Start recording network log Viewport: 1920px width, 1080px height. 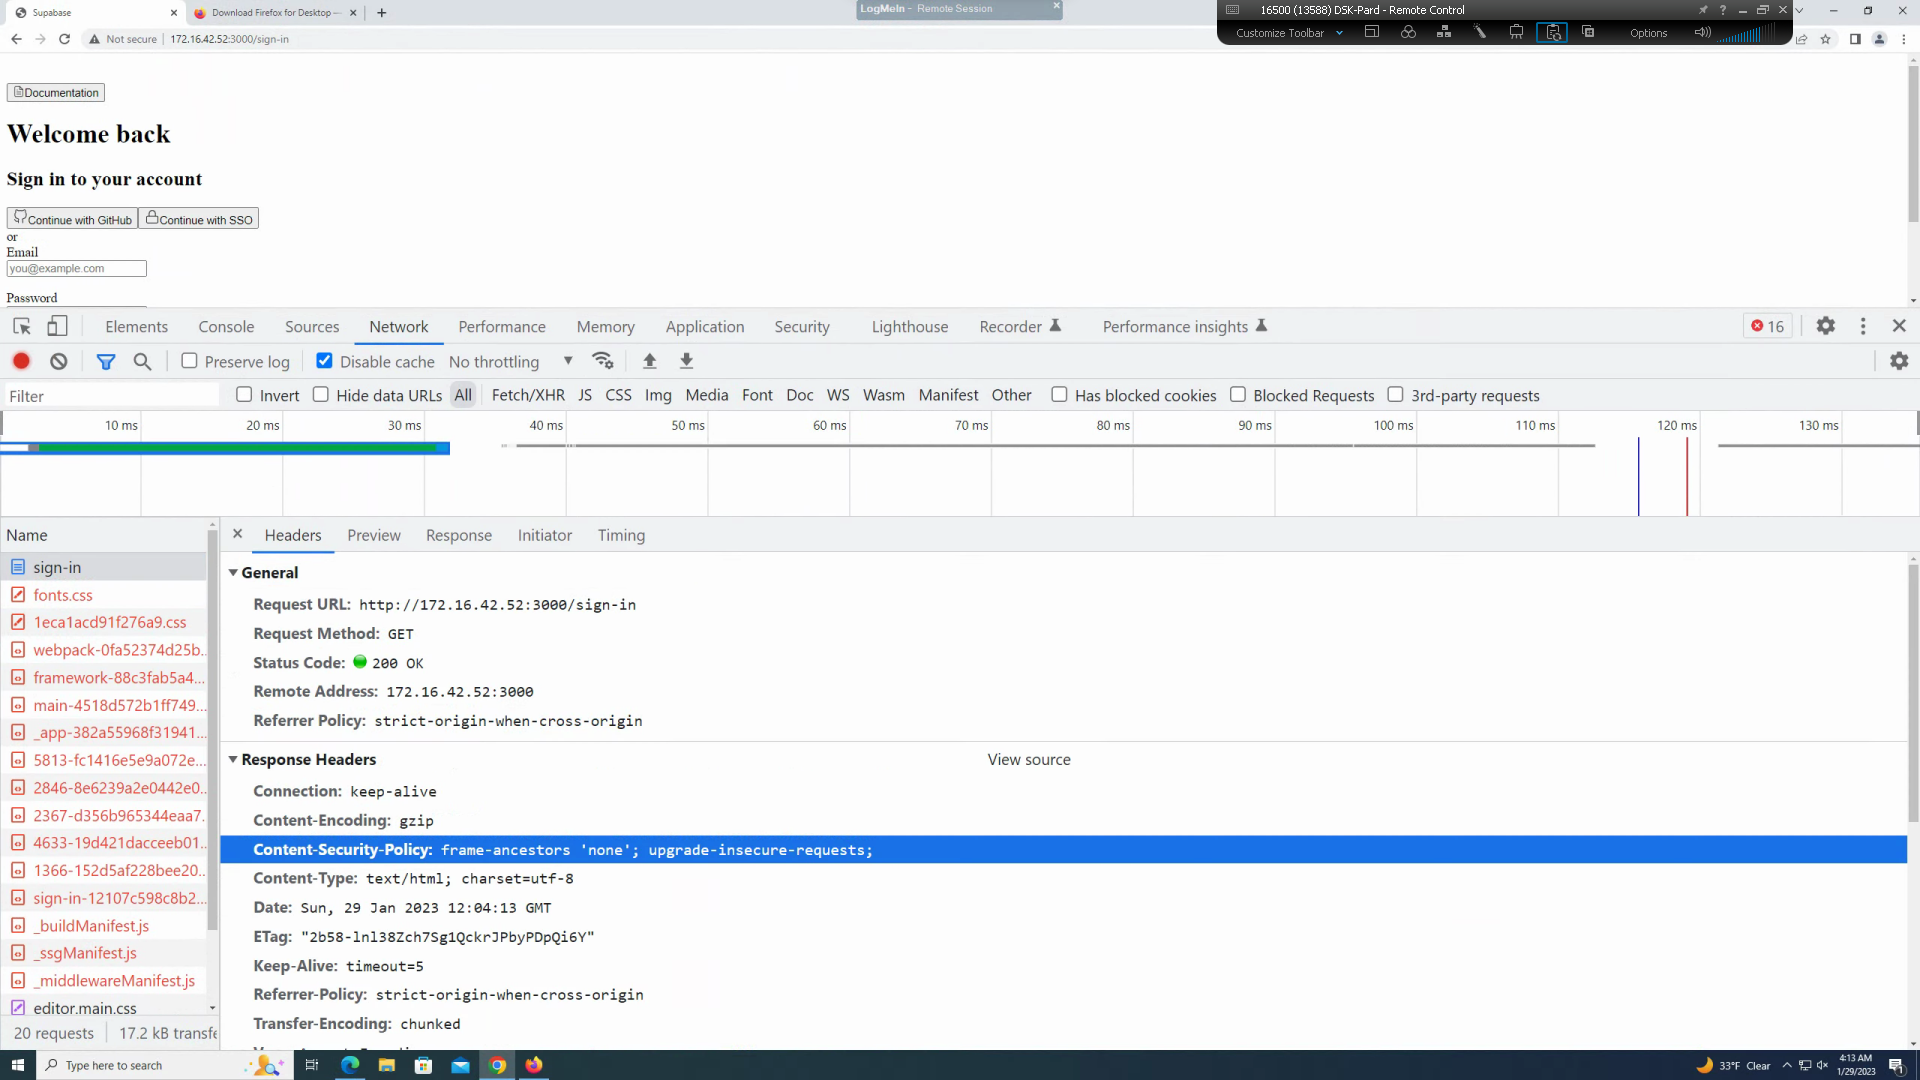[x=21, y=361]
